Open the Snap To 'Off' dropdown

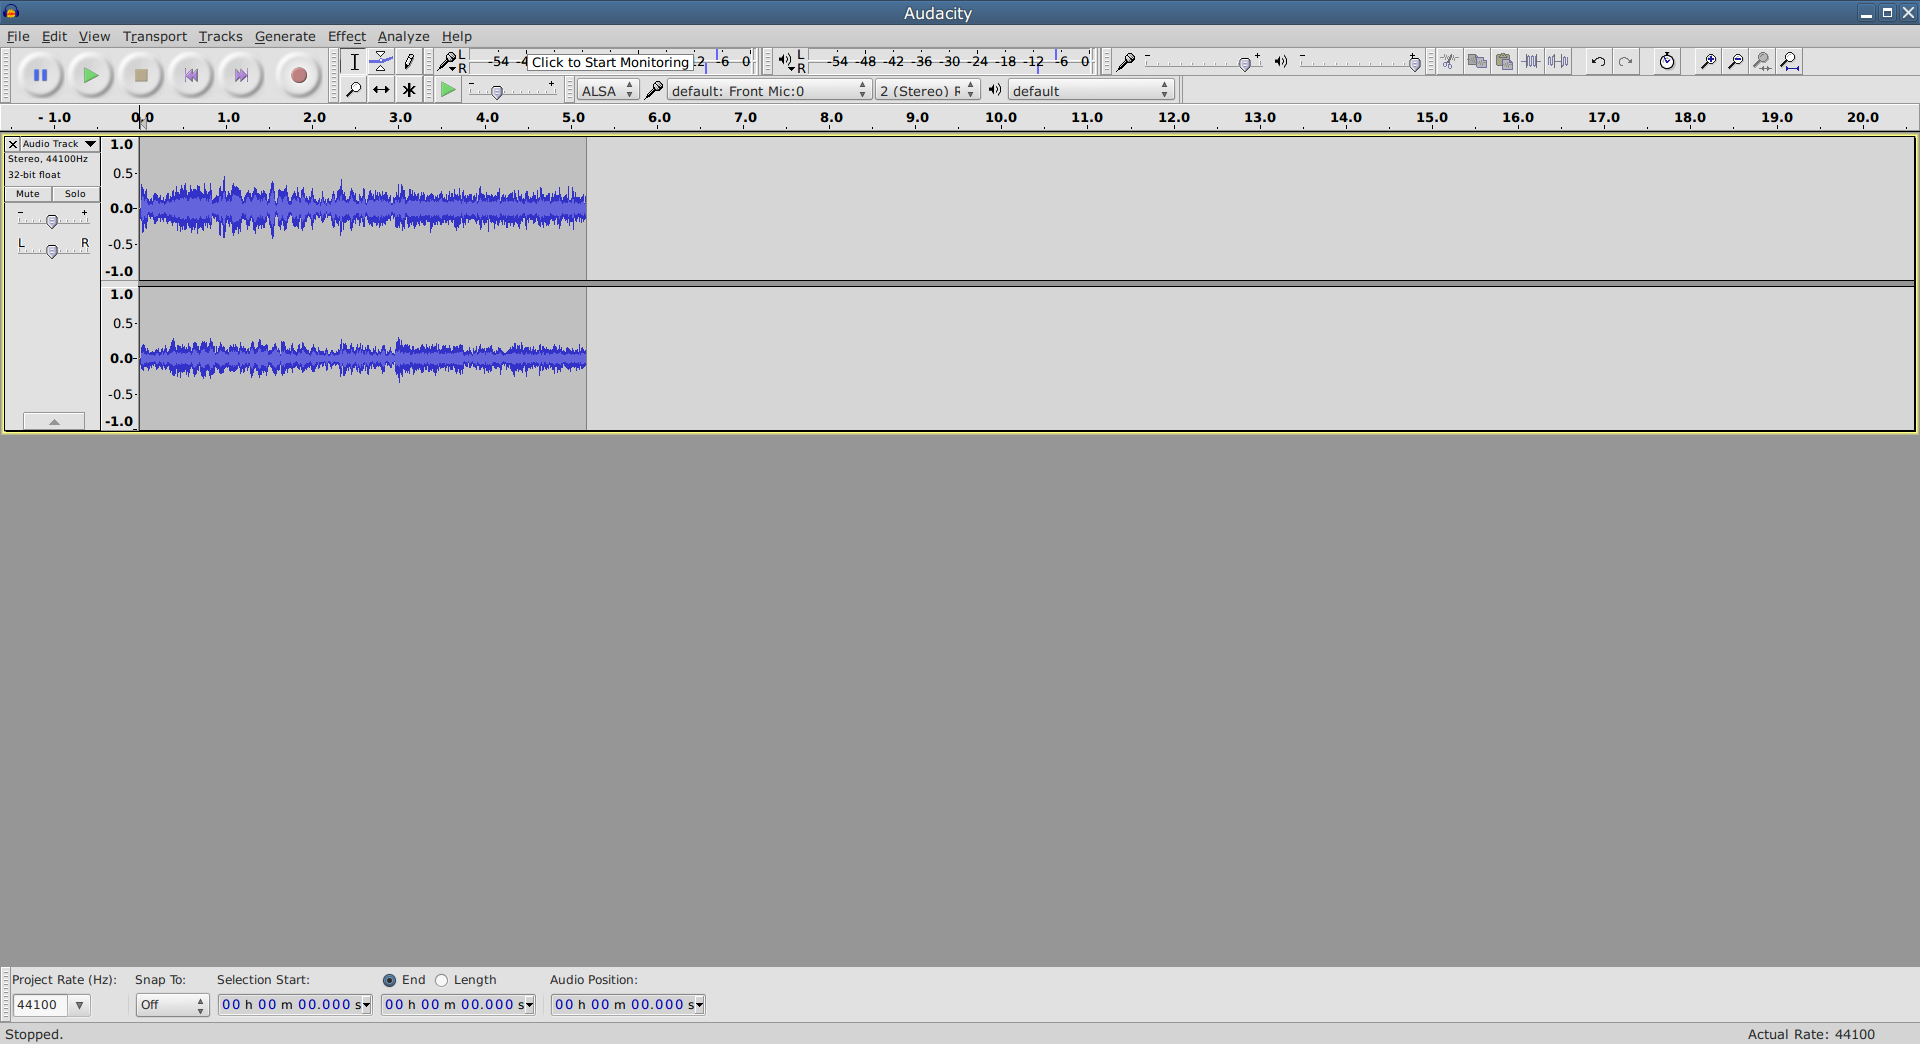pos(172,1005)
